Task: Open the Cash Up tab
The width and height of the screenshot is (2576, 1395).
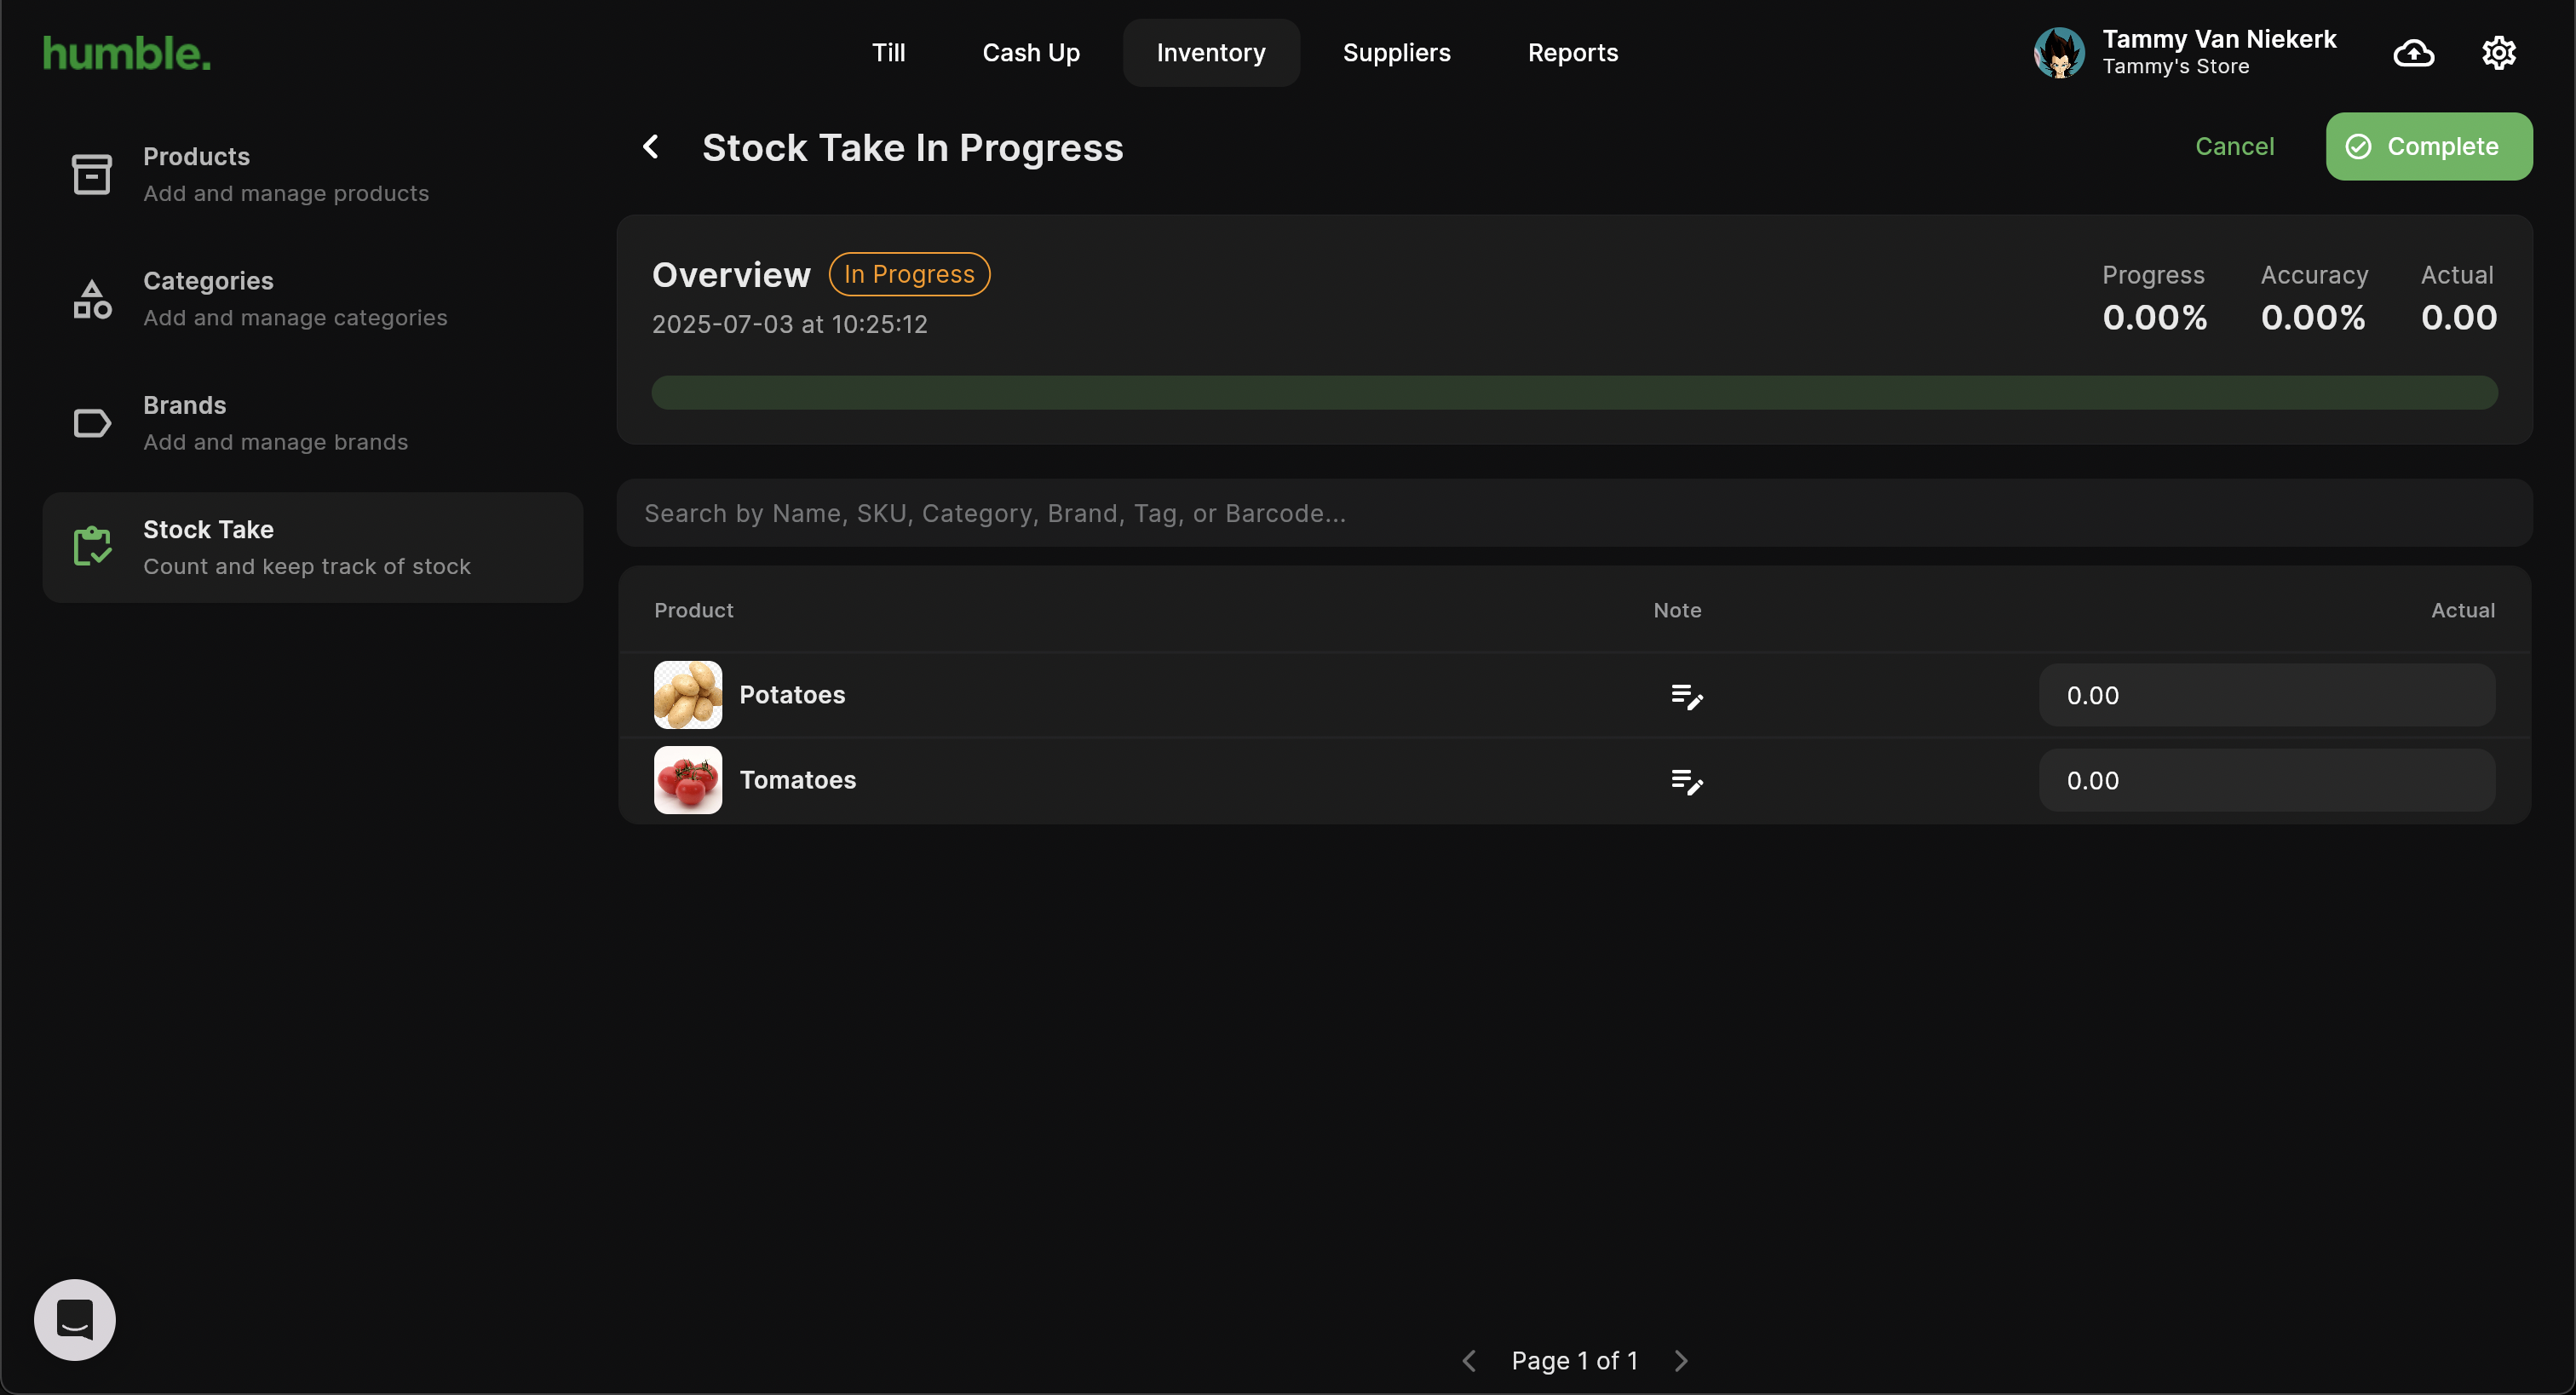Action: coord(1031,53)
